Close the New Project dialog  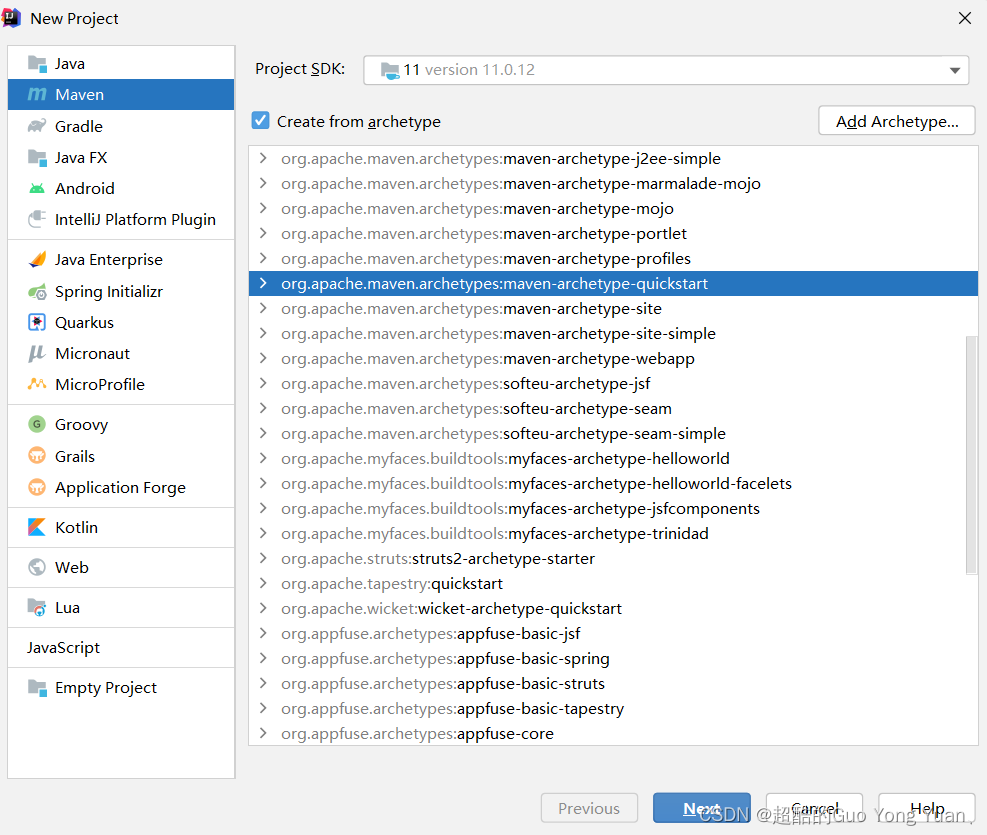tap(964, 18)
